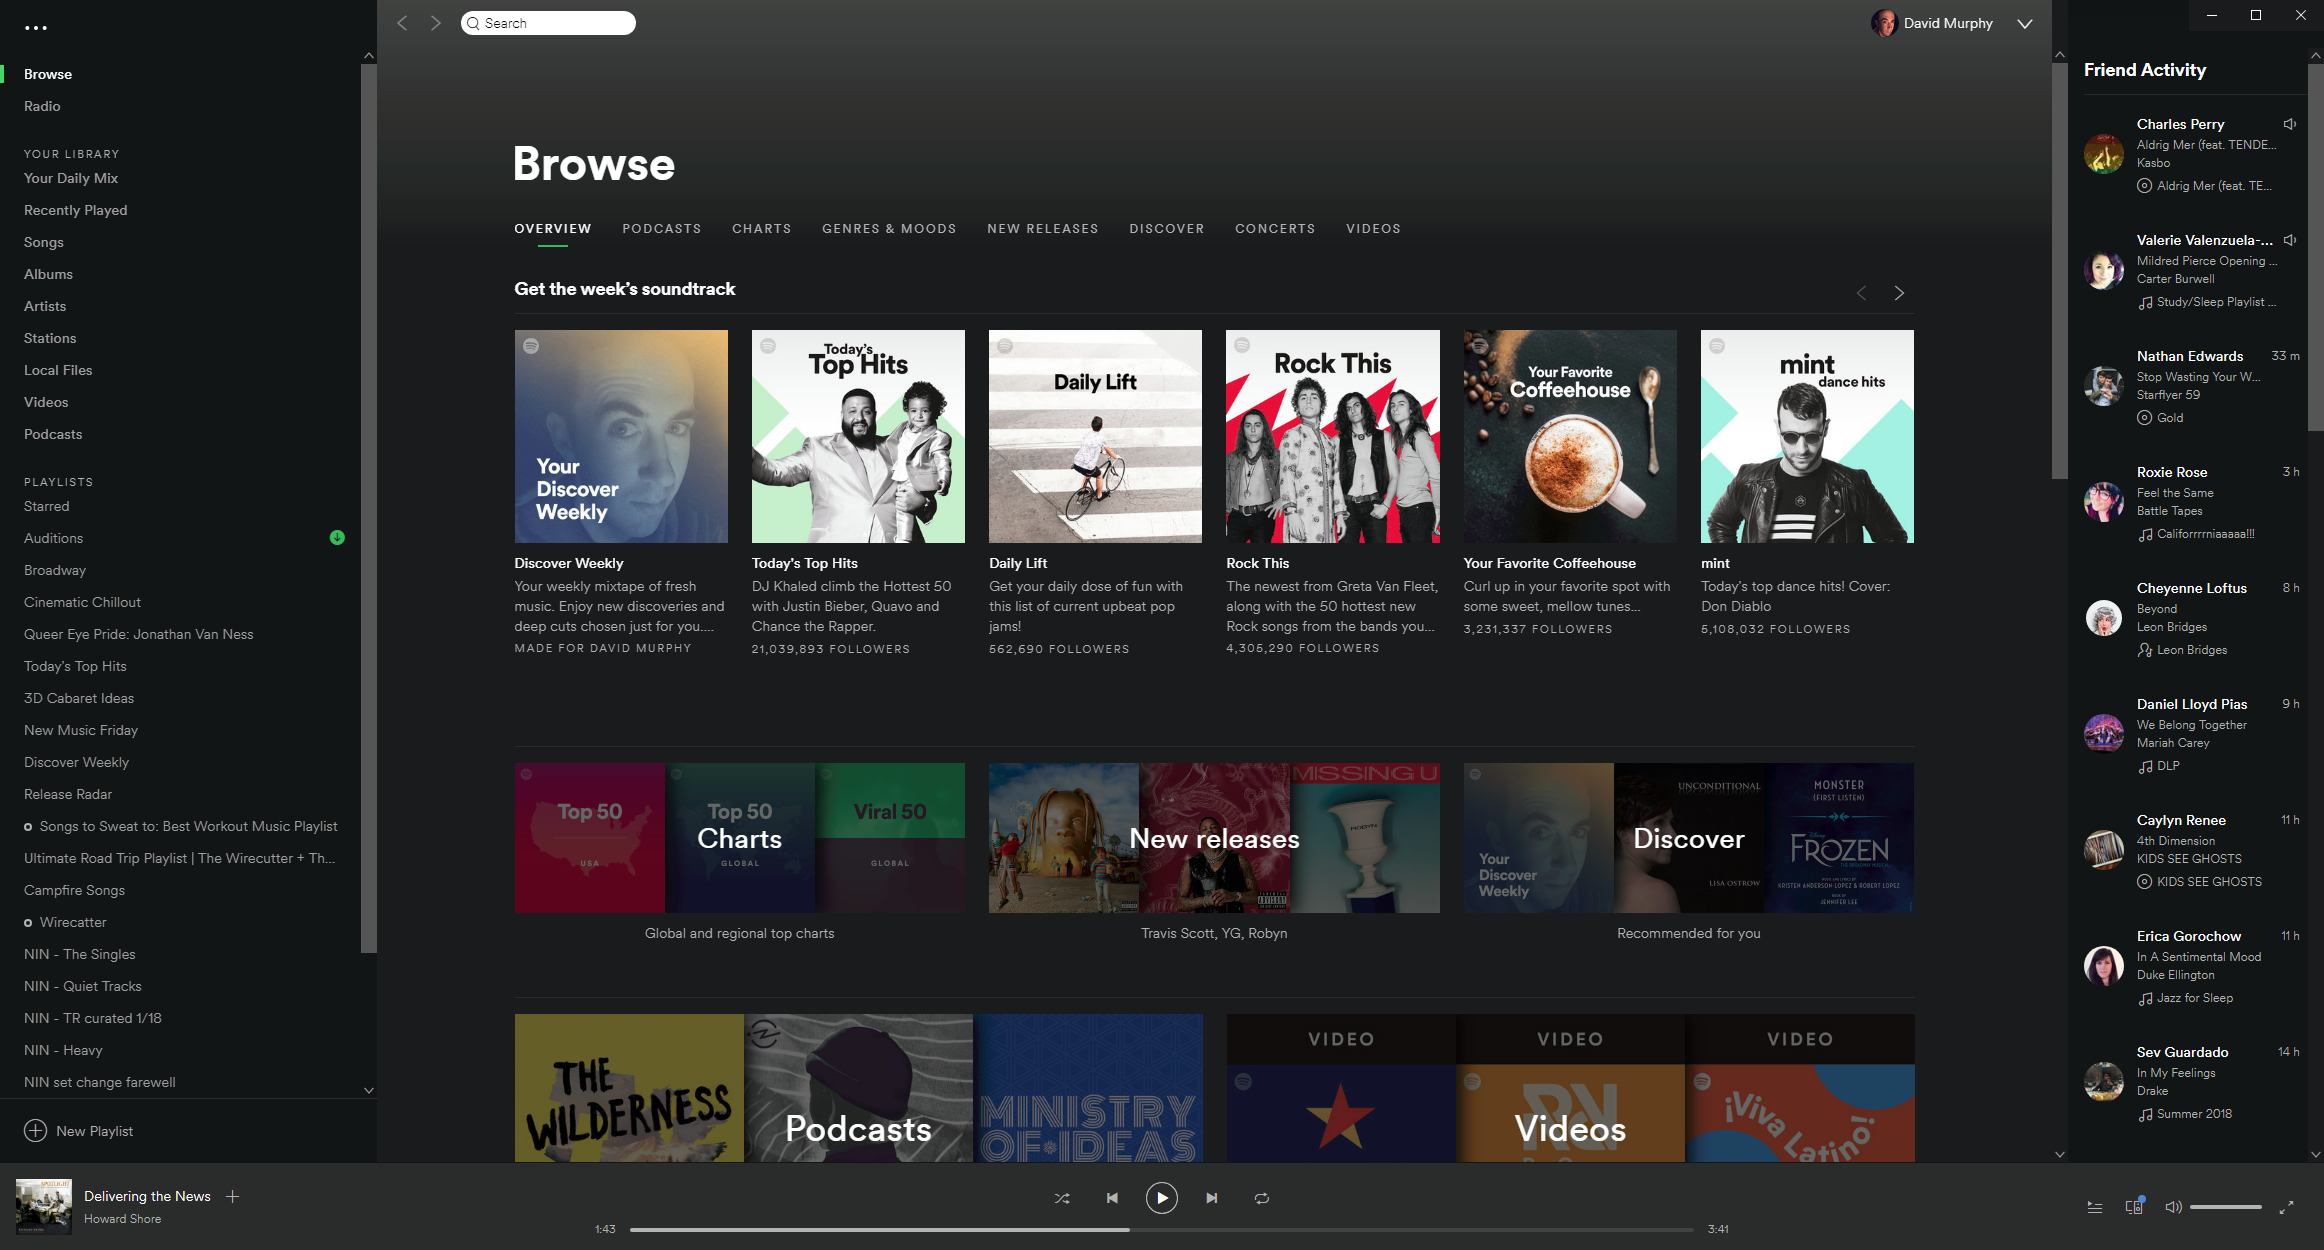The image size is (2324, 1250).
Task: Mute the volume speaker icon
Action: tap(2173, 1207)
